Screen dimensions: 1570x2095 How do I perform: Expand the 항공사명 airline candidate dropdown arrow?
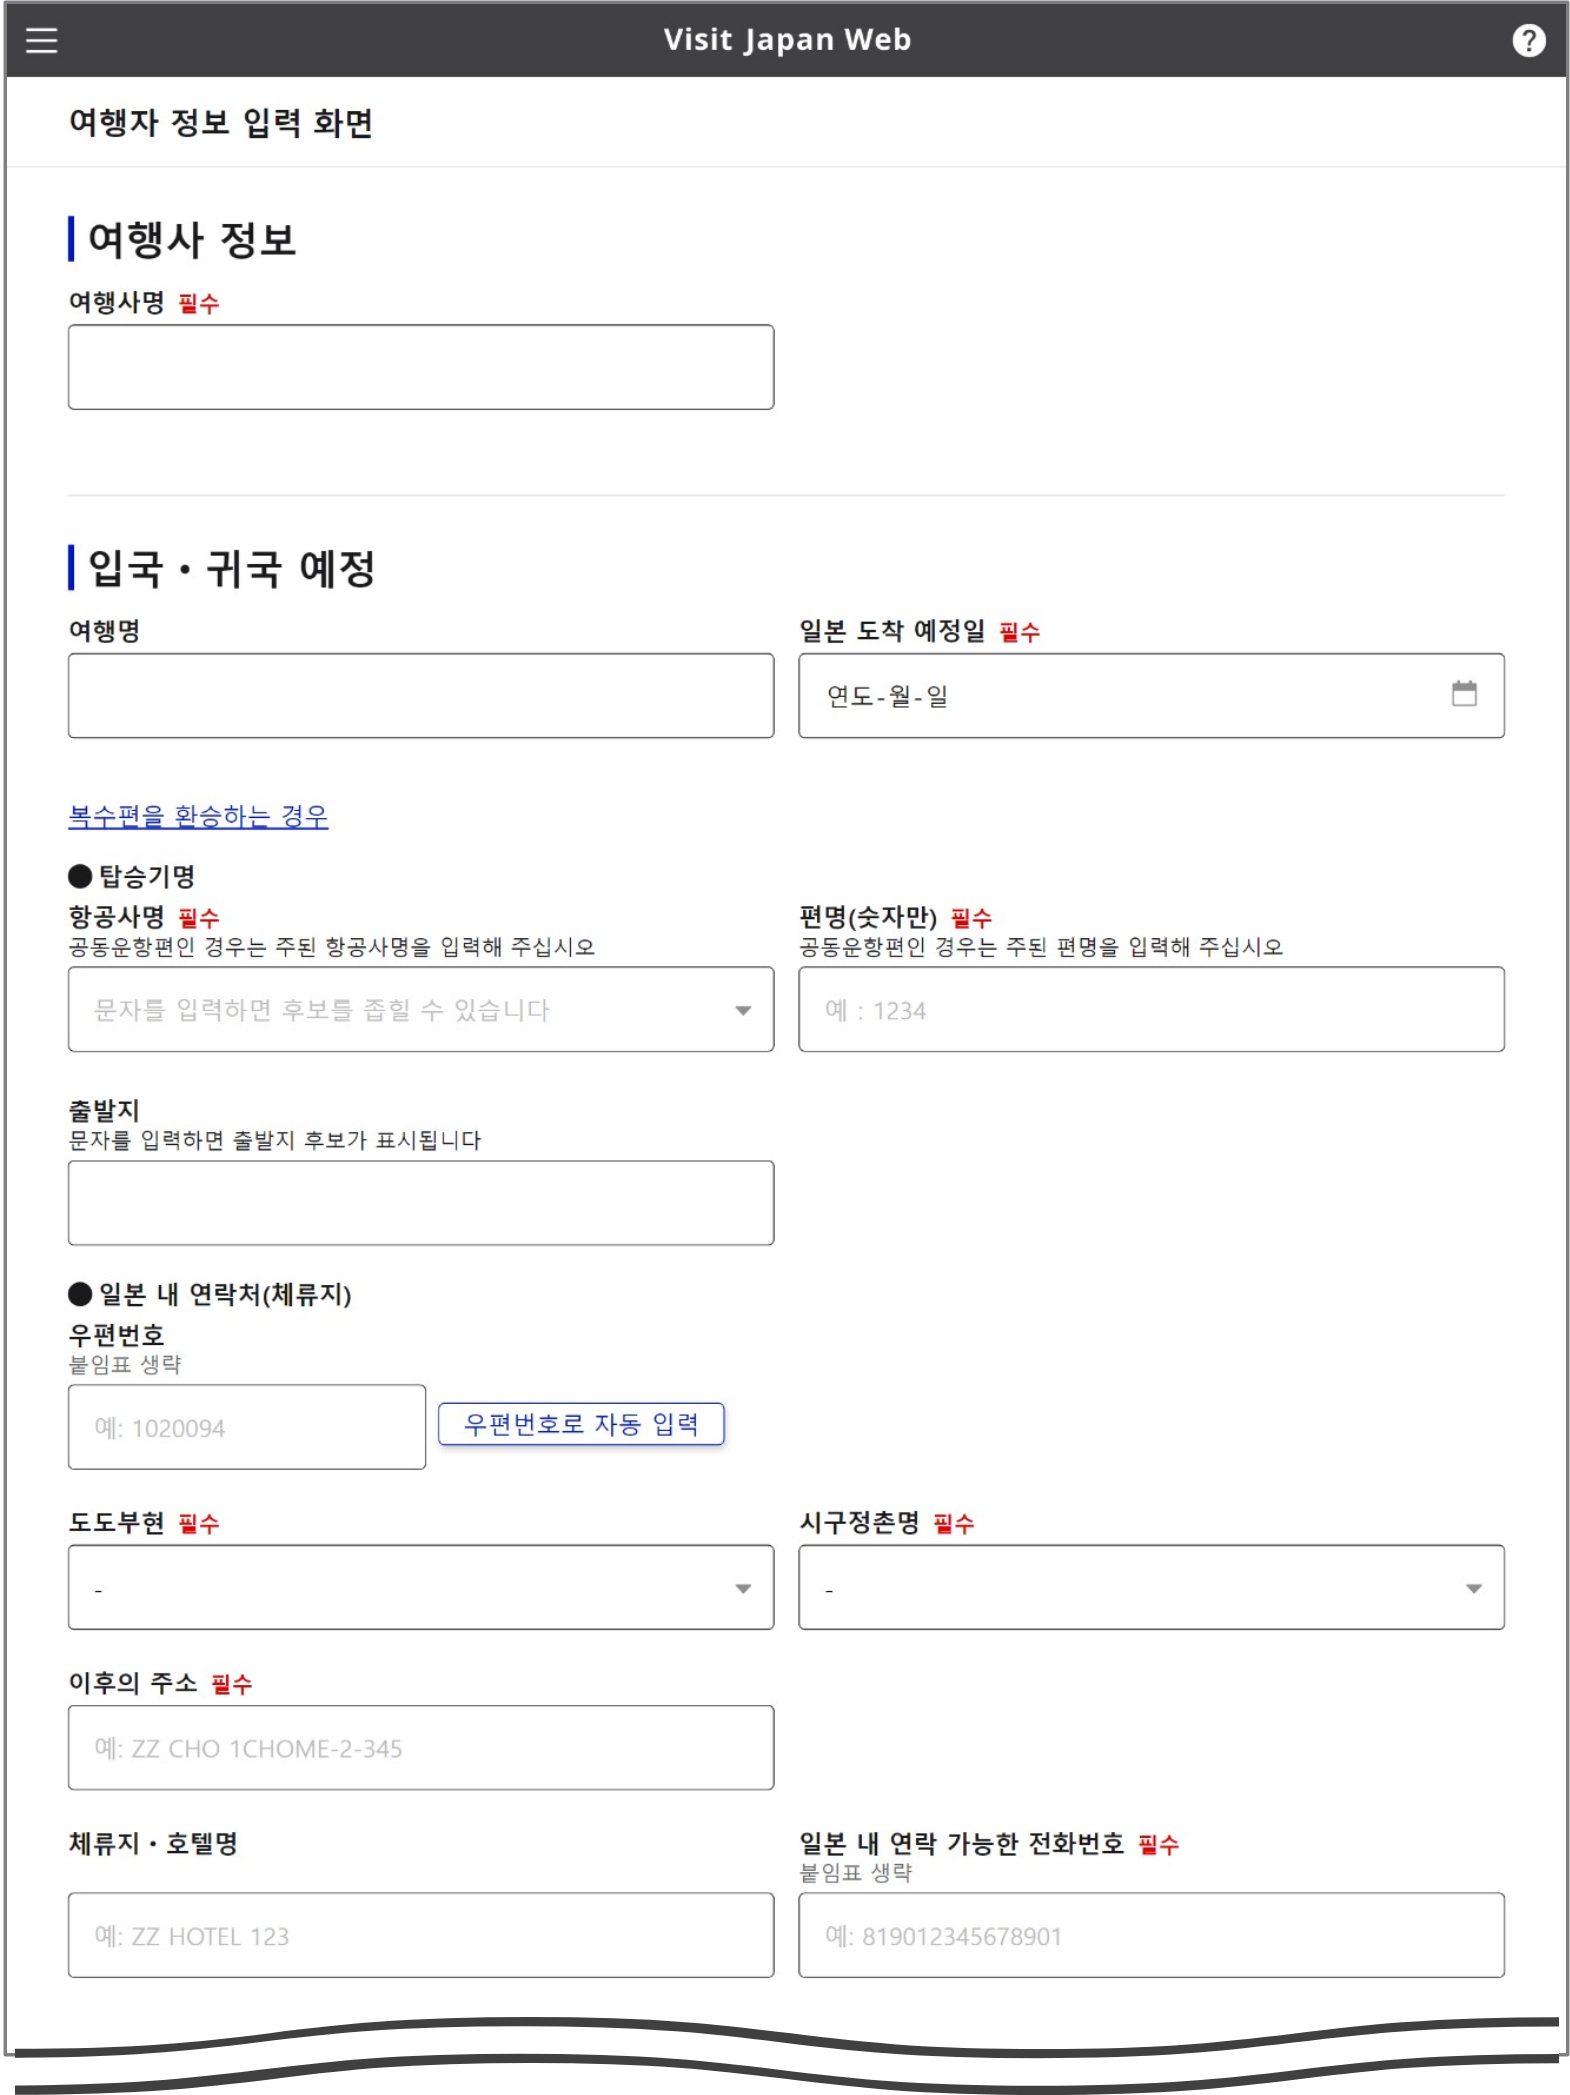click(x=744, y=1010)
